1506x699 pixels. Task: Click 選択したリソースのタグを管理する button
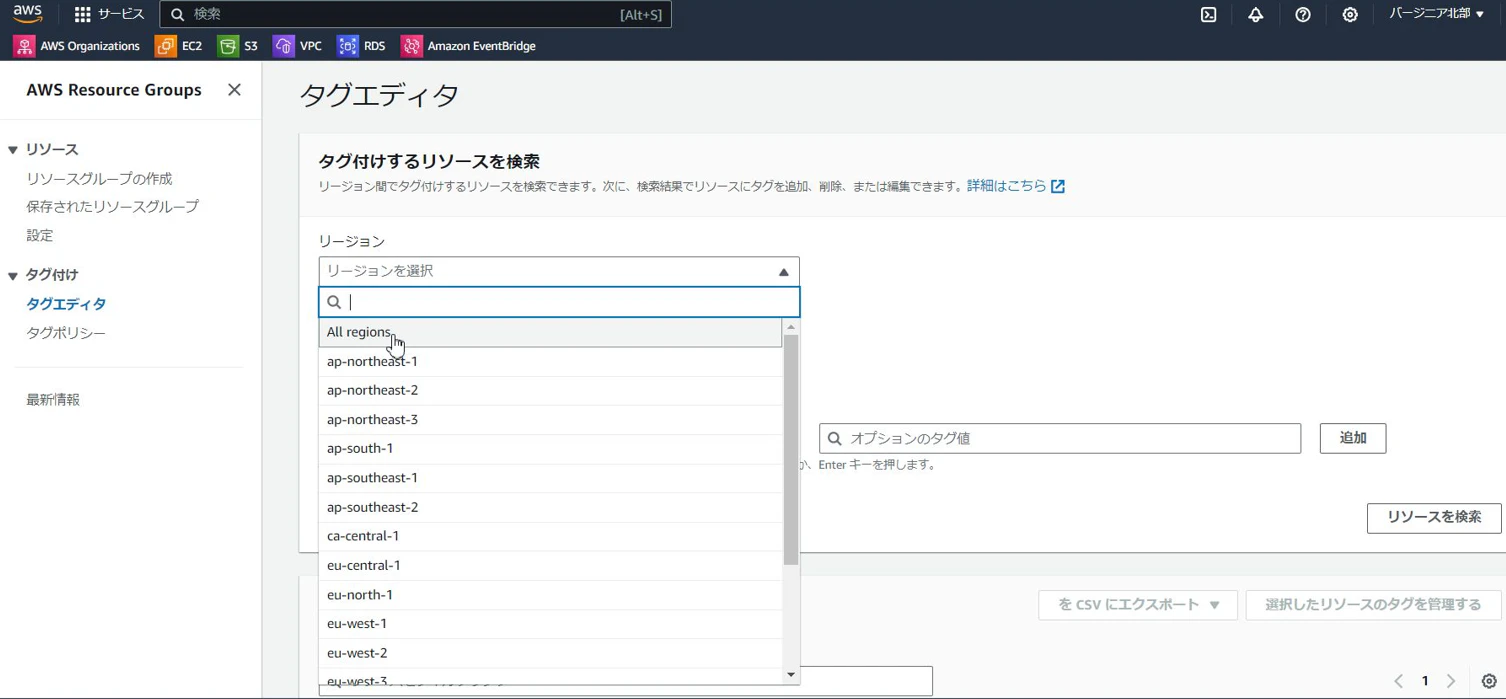pos(1373,605)
